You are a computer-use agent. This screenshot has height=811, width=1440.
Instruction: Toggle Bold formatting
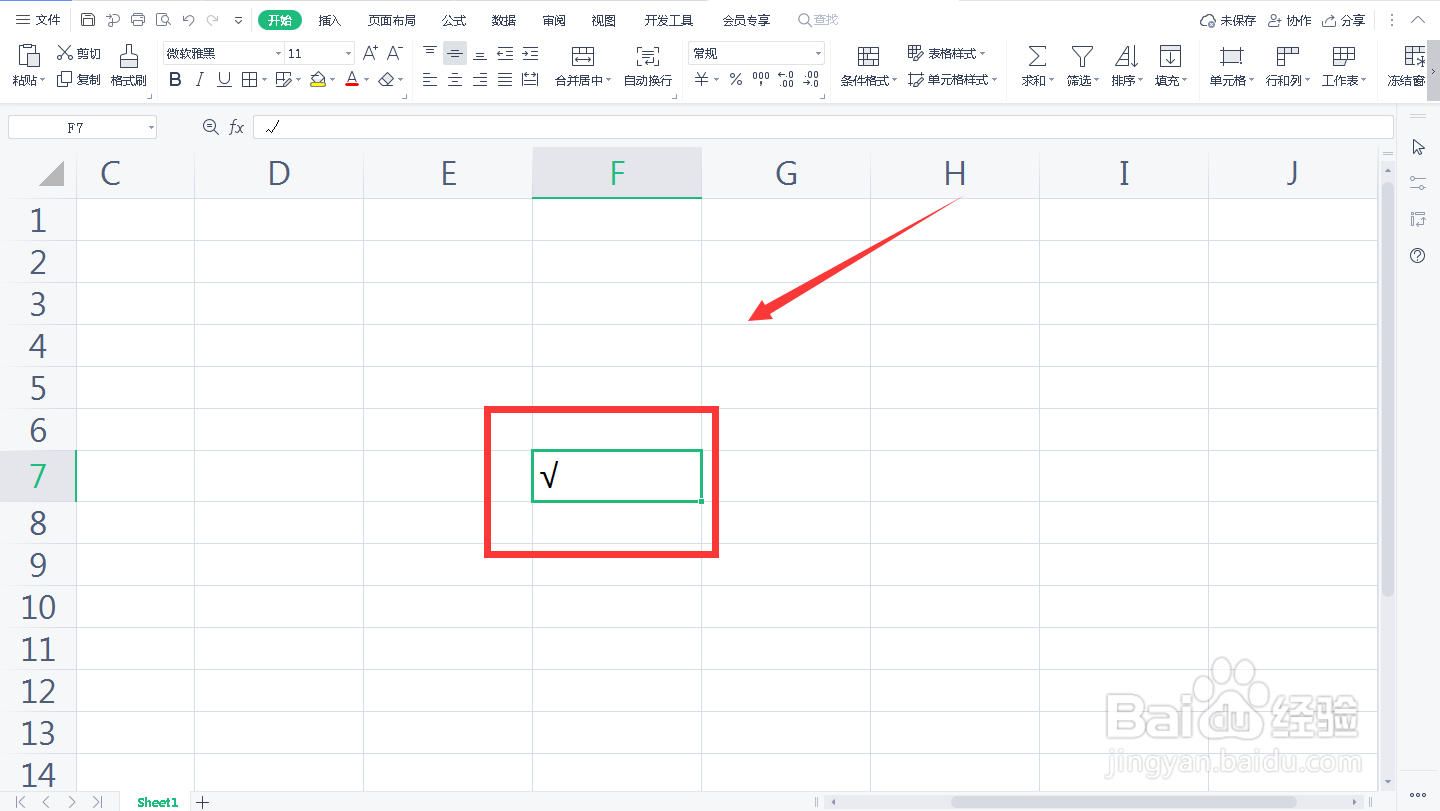[x=175, y=79]
